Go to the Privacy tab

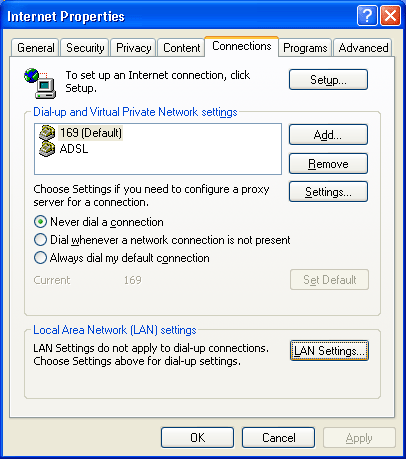tap(133, 48)
